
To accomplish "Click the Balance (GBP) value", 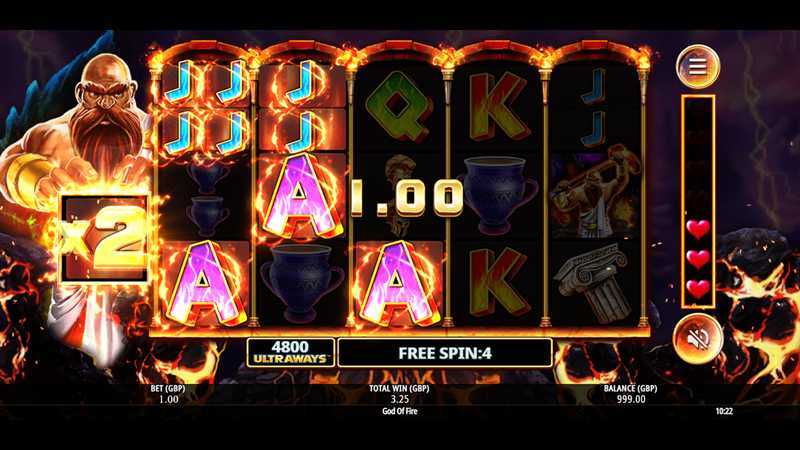I will coord(631,399).
